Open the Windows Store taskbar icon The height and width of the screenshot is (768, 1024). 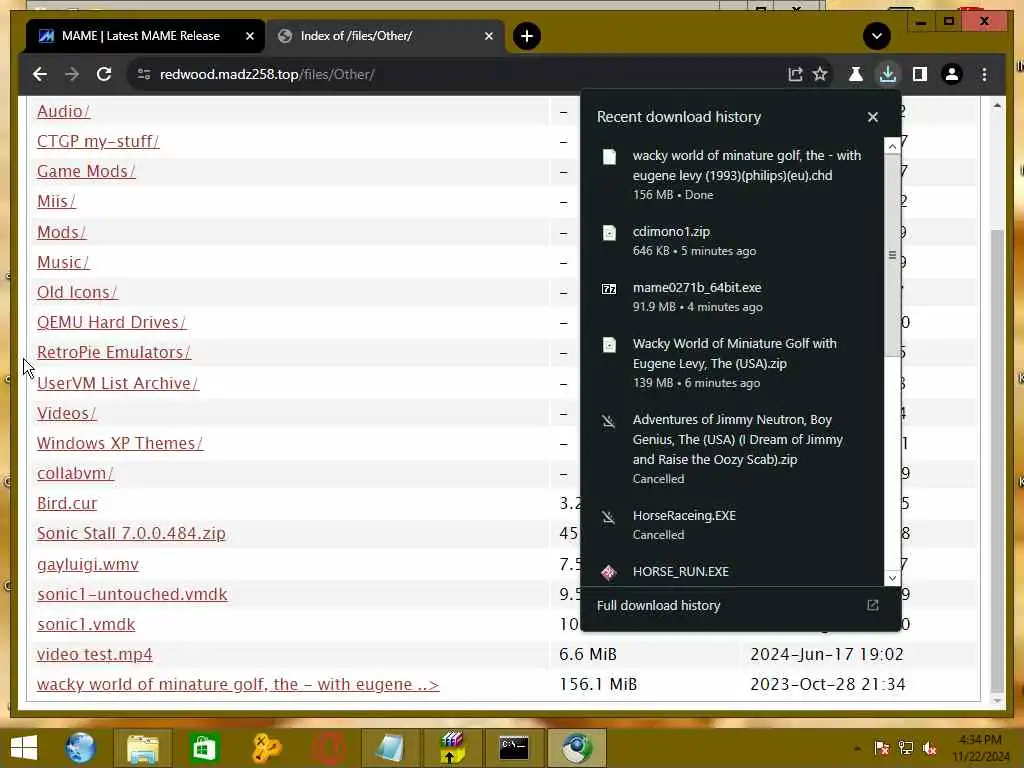204,747
